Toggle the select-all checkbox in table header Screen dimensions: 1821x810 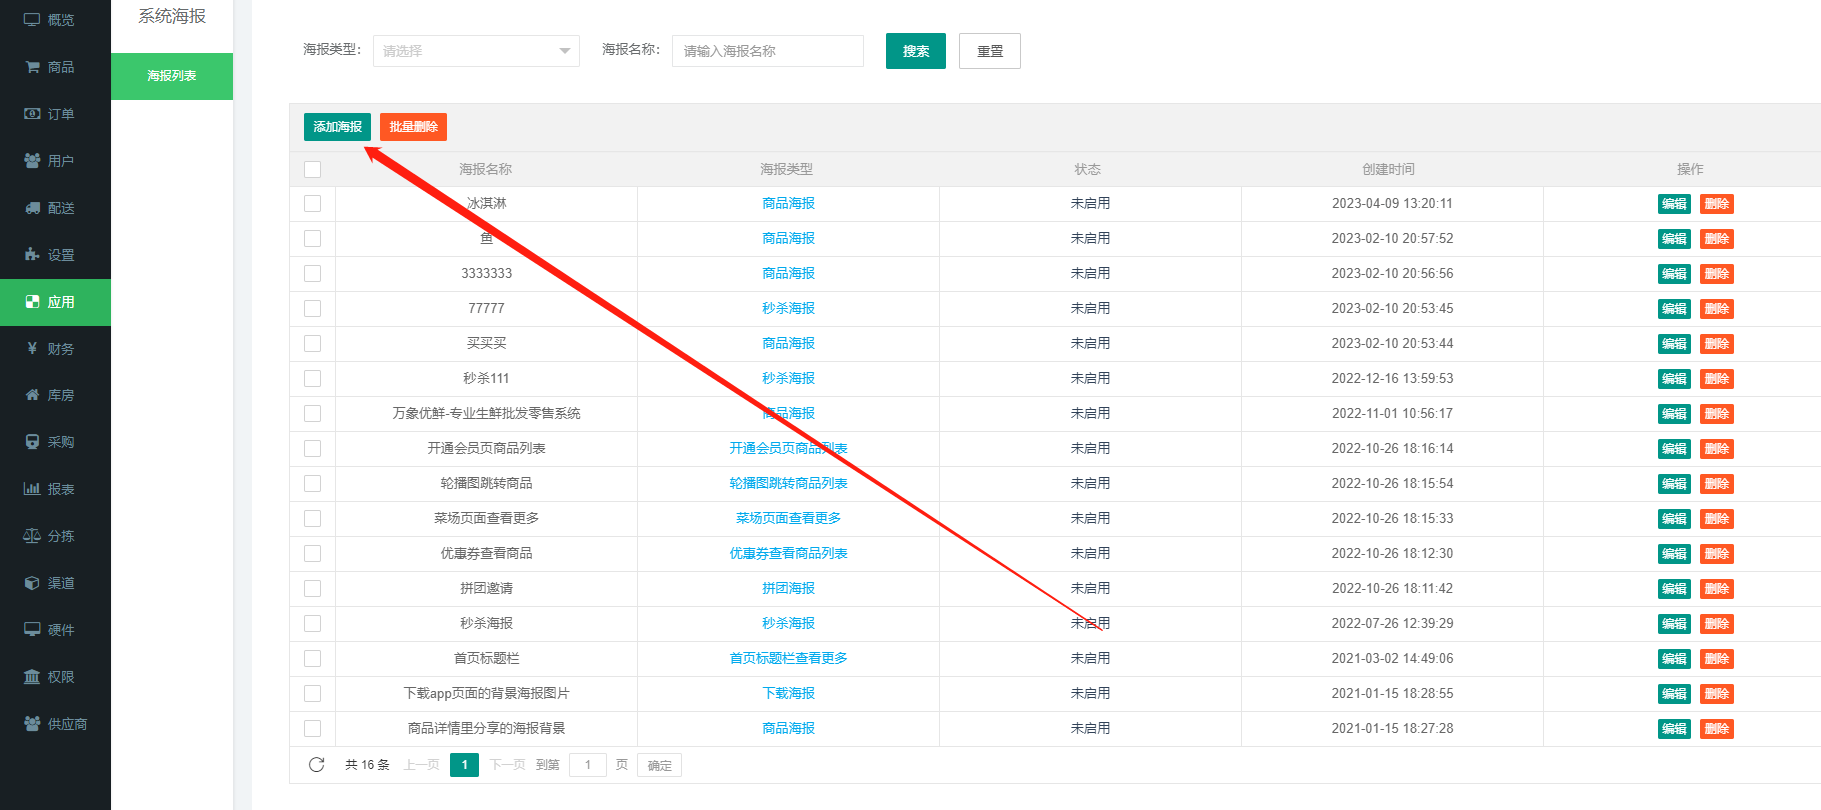[313, 170]
